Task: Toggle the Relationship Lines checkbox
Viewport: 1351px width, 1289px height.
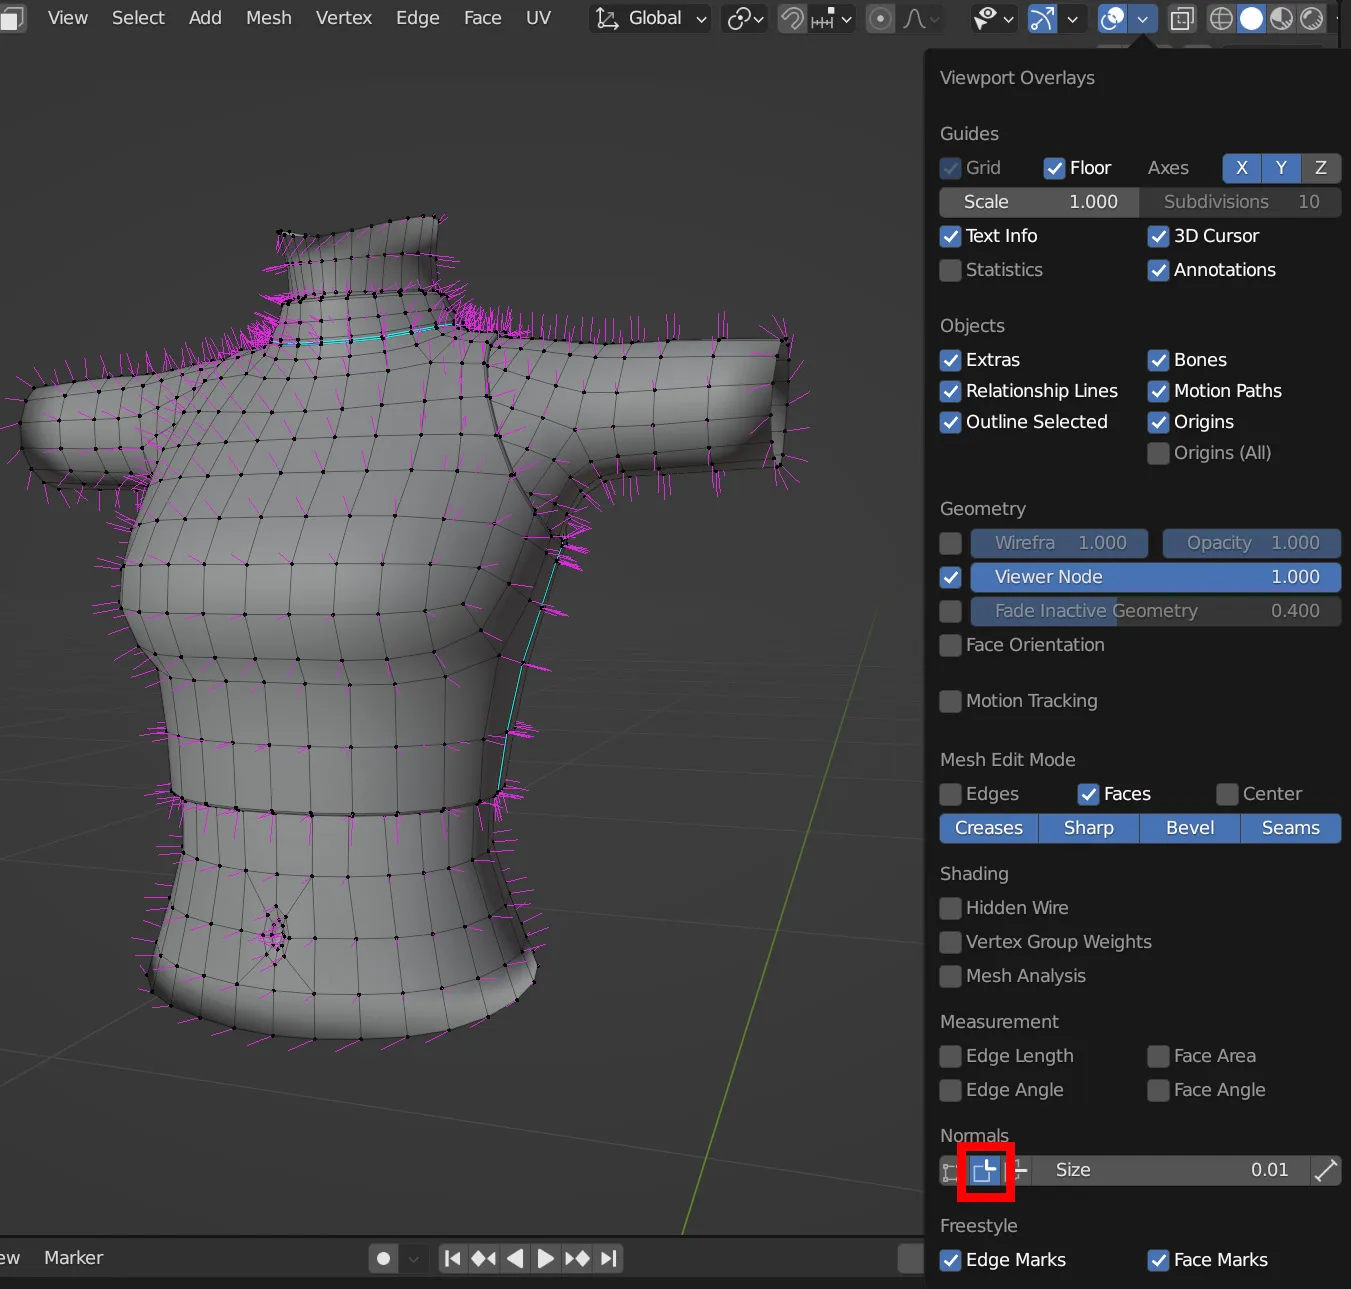Action: (x=950, y=391)
